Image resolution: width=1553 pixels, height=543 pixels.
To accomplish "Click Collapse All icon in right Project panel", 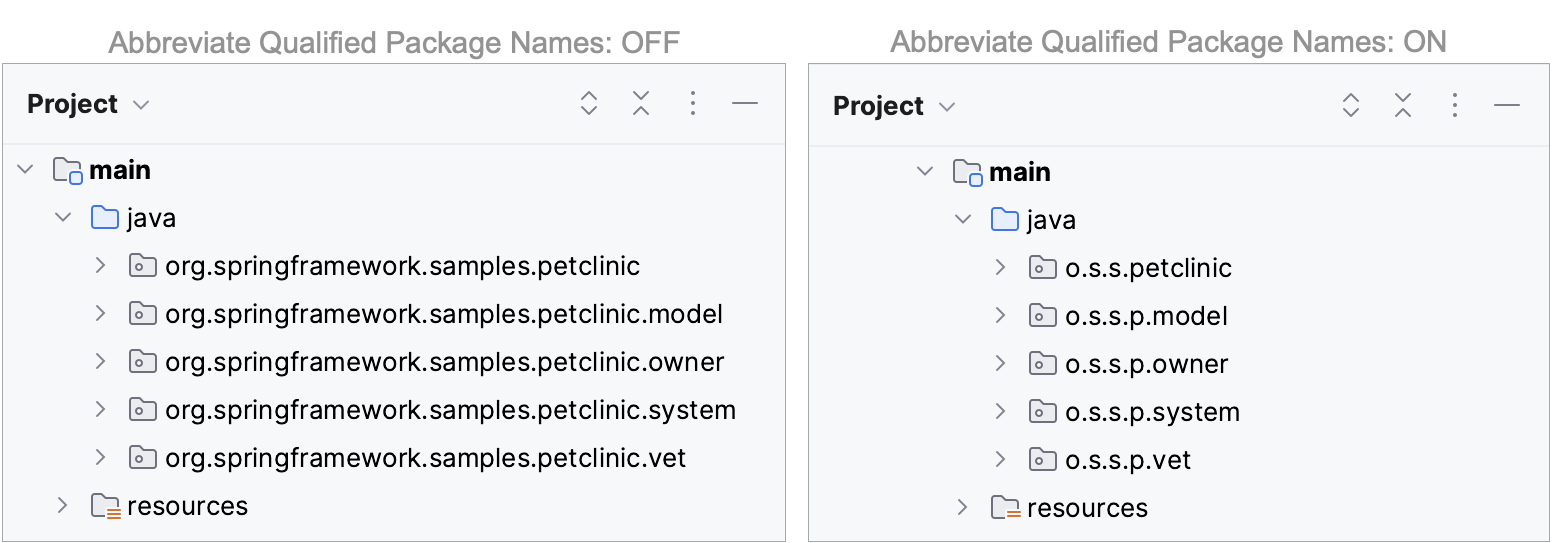I will [1403, 106].
